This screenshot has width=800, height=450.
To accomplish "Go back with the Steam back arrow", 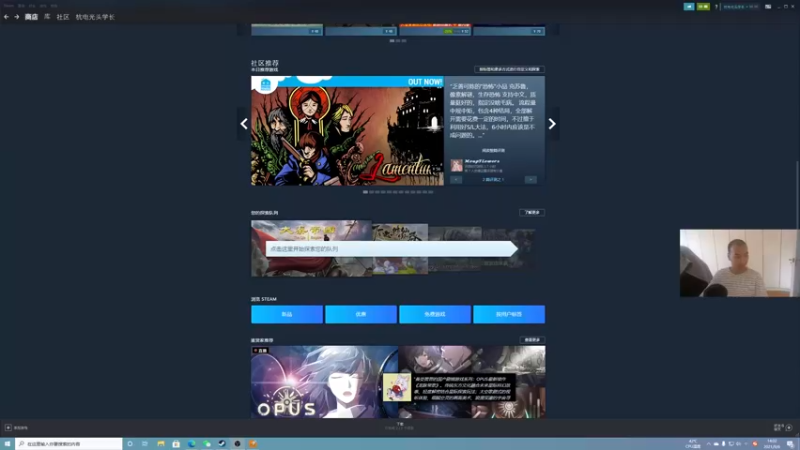I will [x=6, y=17].
